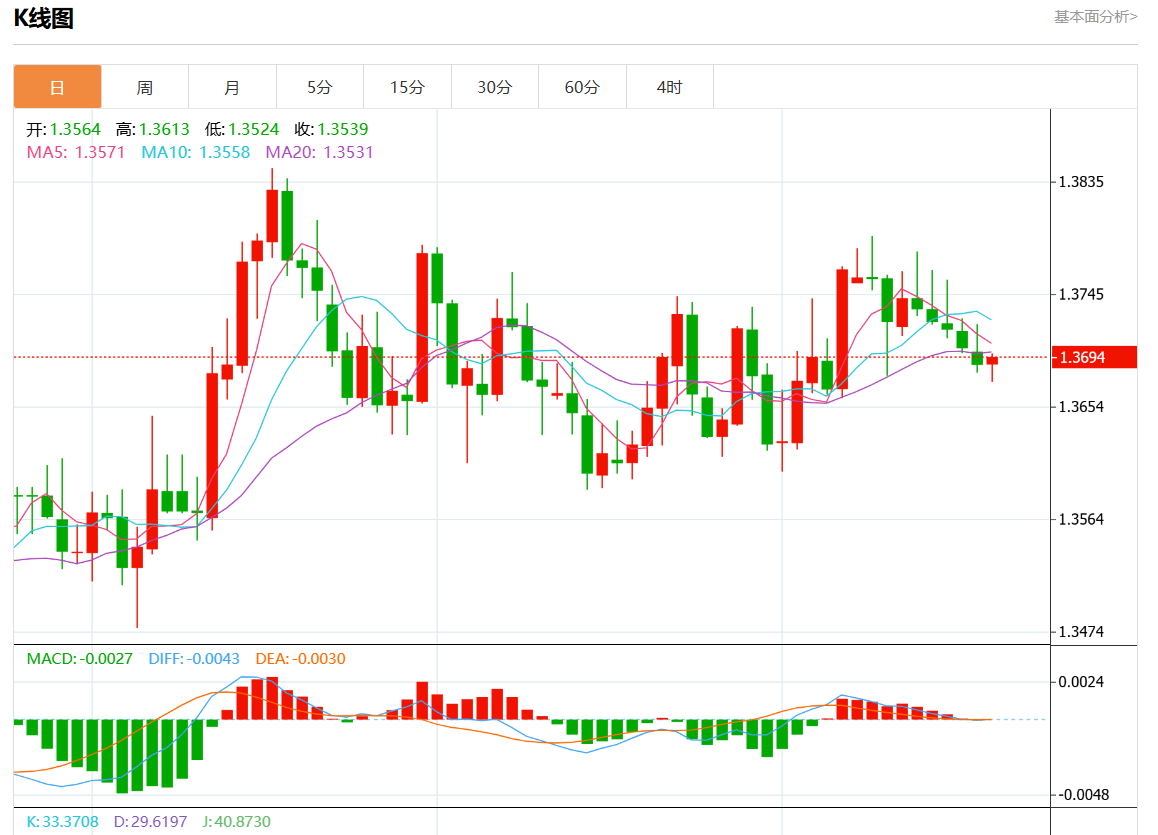
Task: Click the last red candlestick on the chart
Action: click(x=992, y=361)
